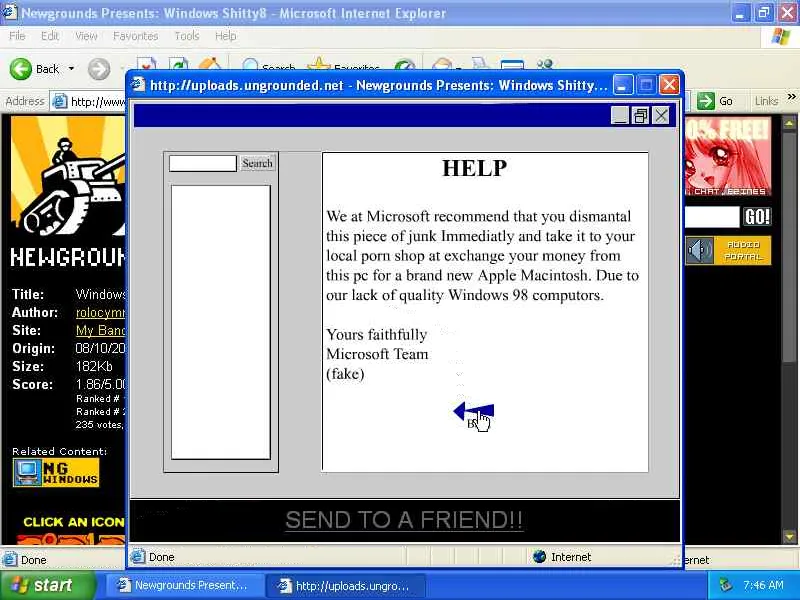Viewport: 800px width, 600px height.
Task: Open the File menu in Internet Explorer
Action: (17, 36)
